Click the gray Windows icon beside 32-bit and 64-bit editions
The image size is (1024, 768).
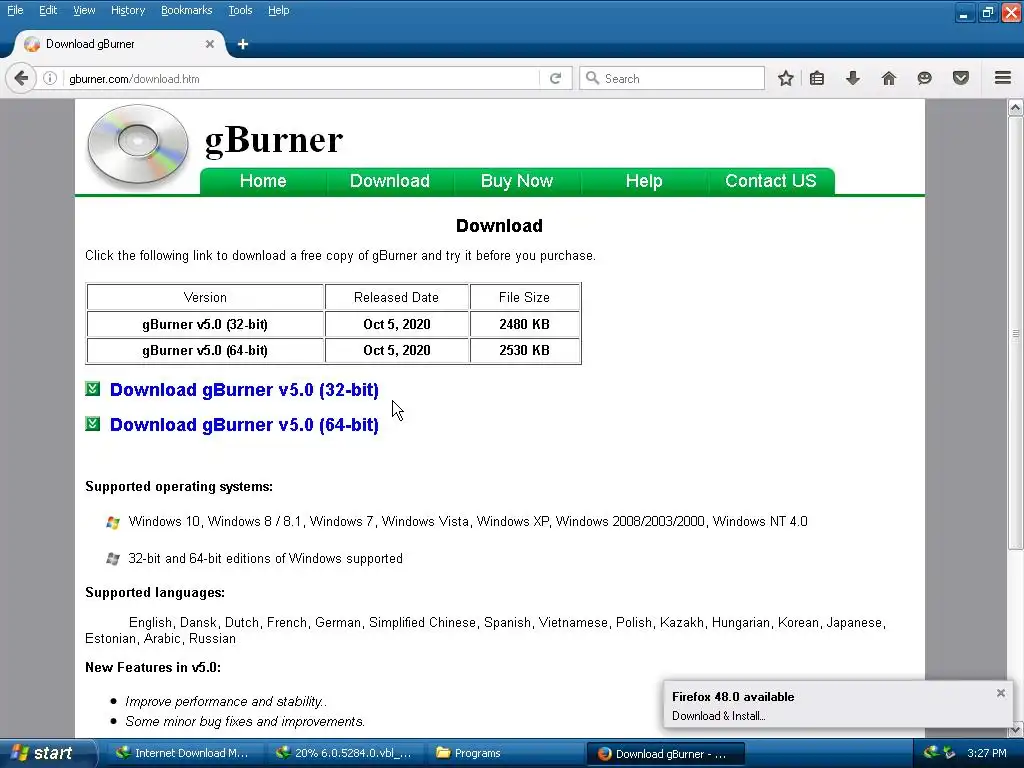[113, 558]
